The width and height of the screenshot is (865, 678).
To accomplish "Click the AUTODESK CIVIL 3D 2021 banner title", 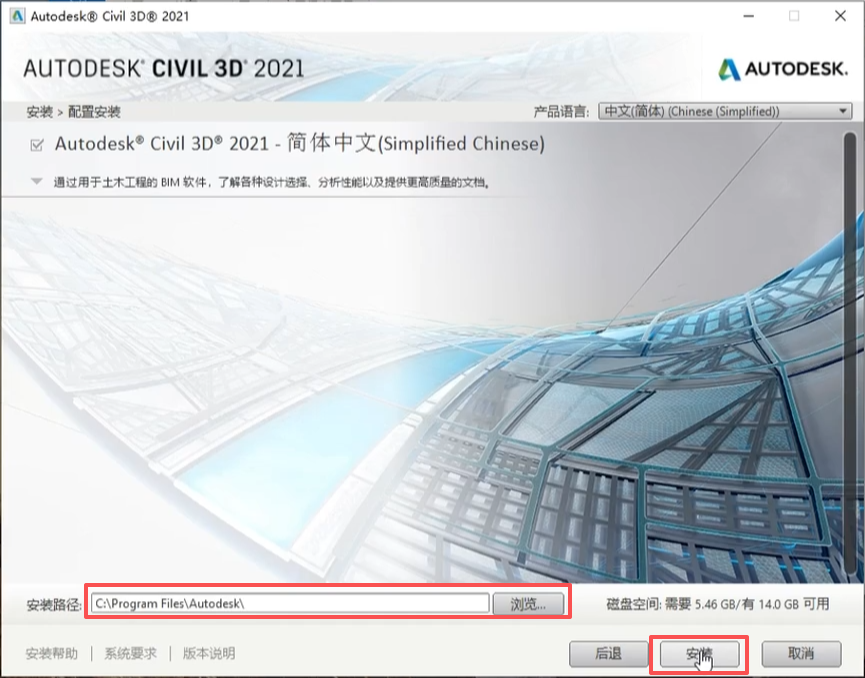I will 163,69.
